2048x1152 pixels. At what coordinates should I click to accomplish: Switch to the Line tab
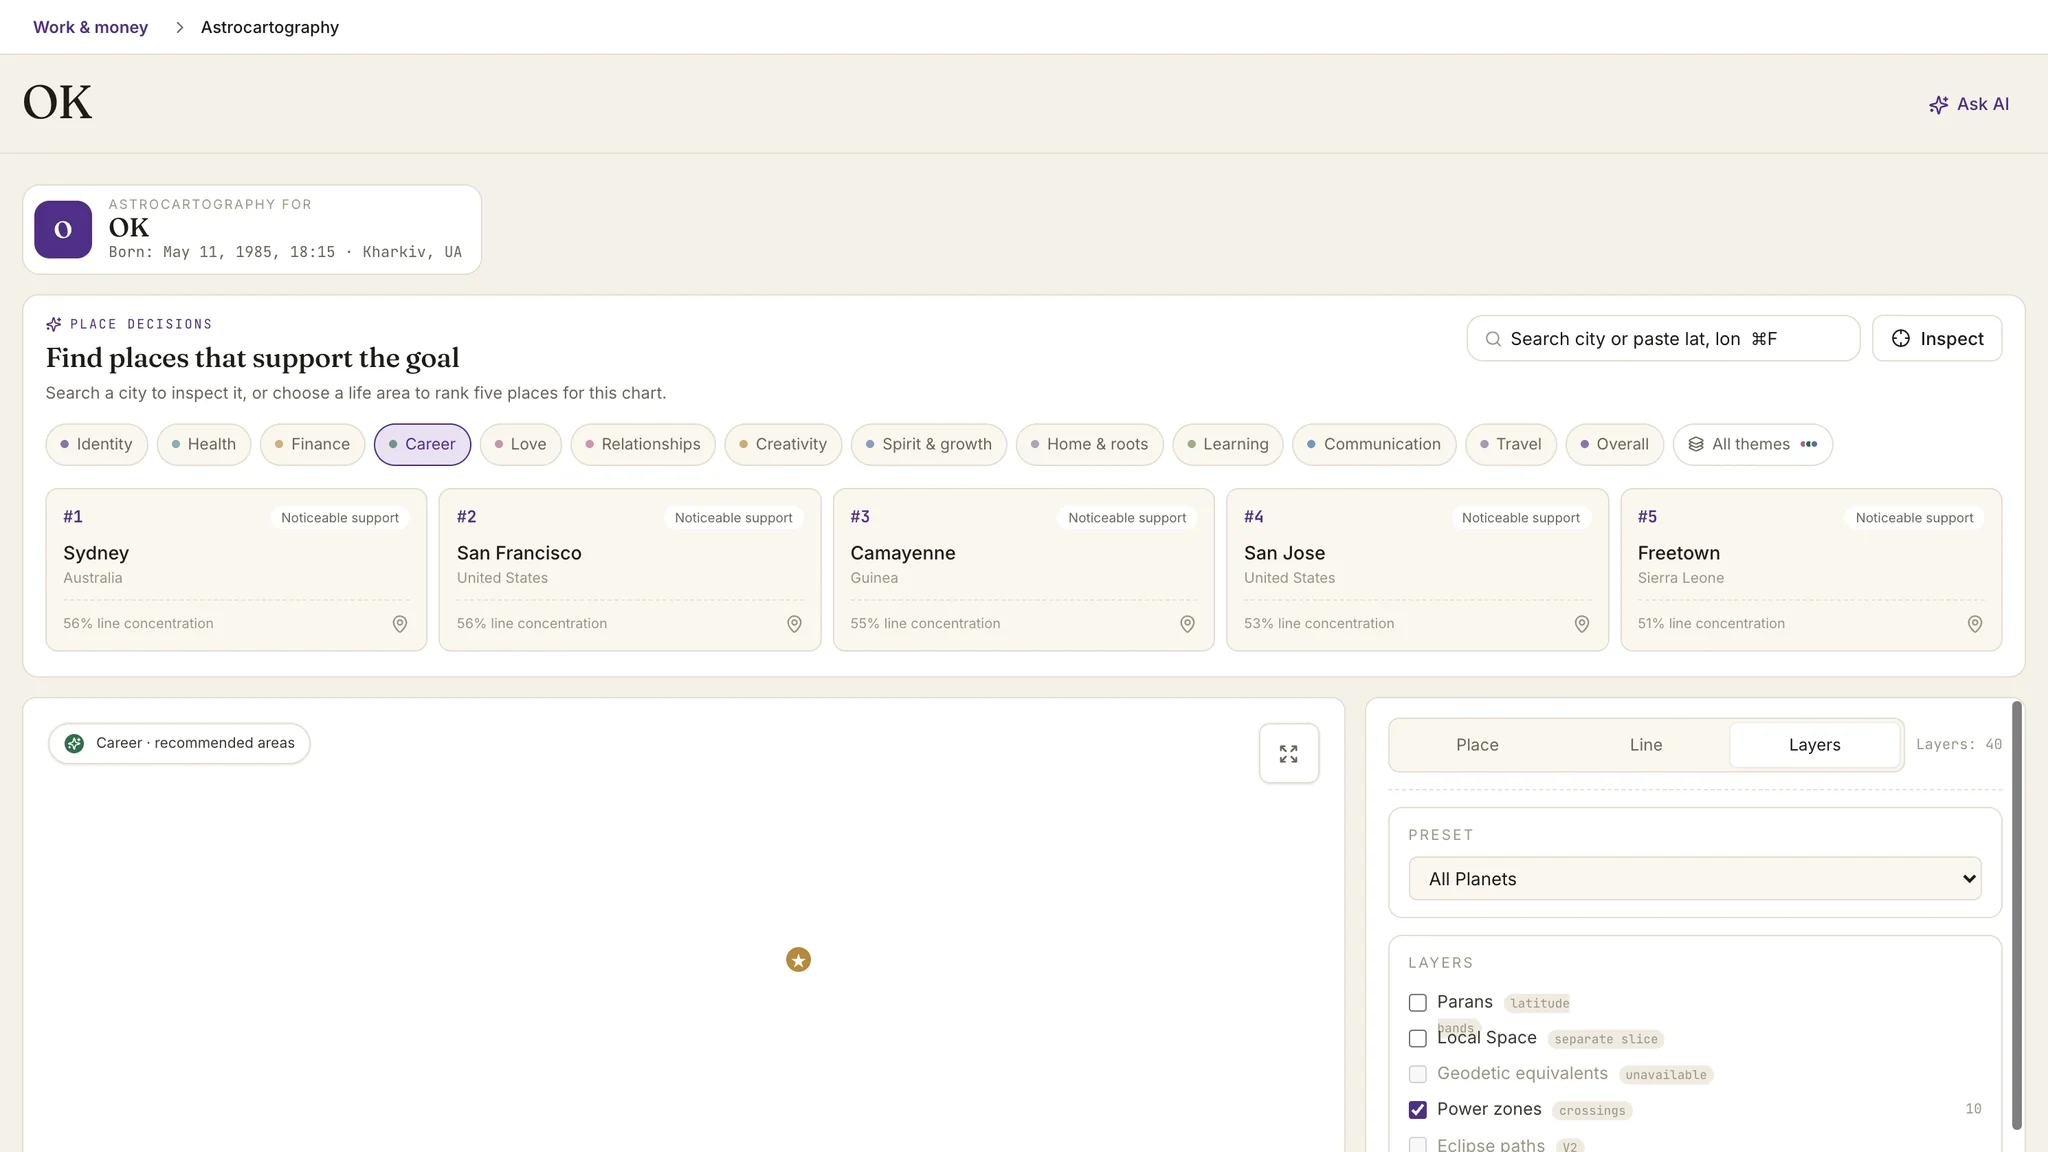(1646, 745)
